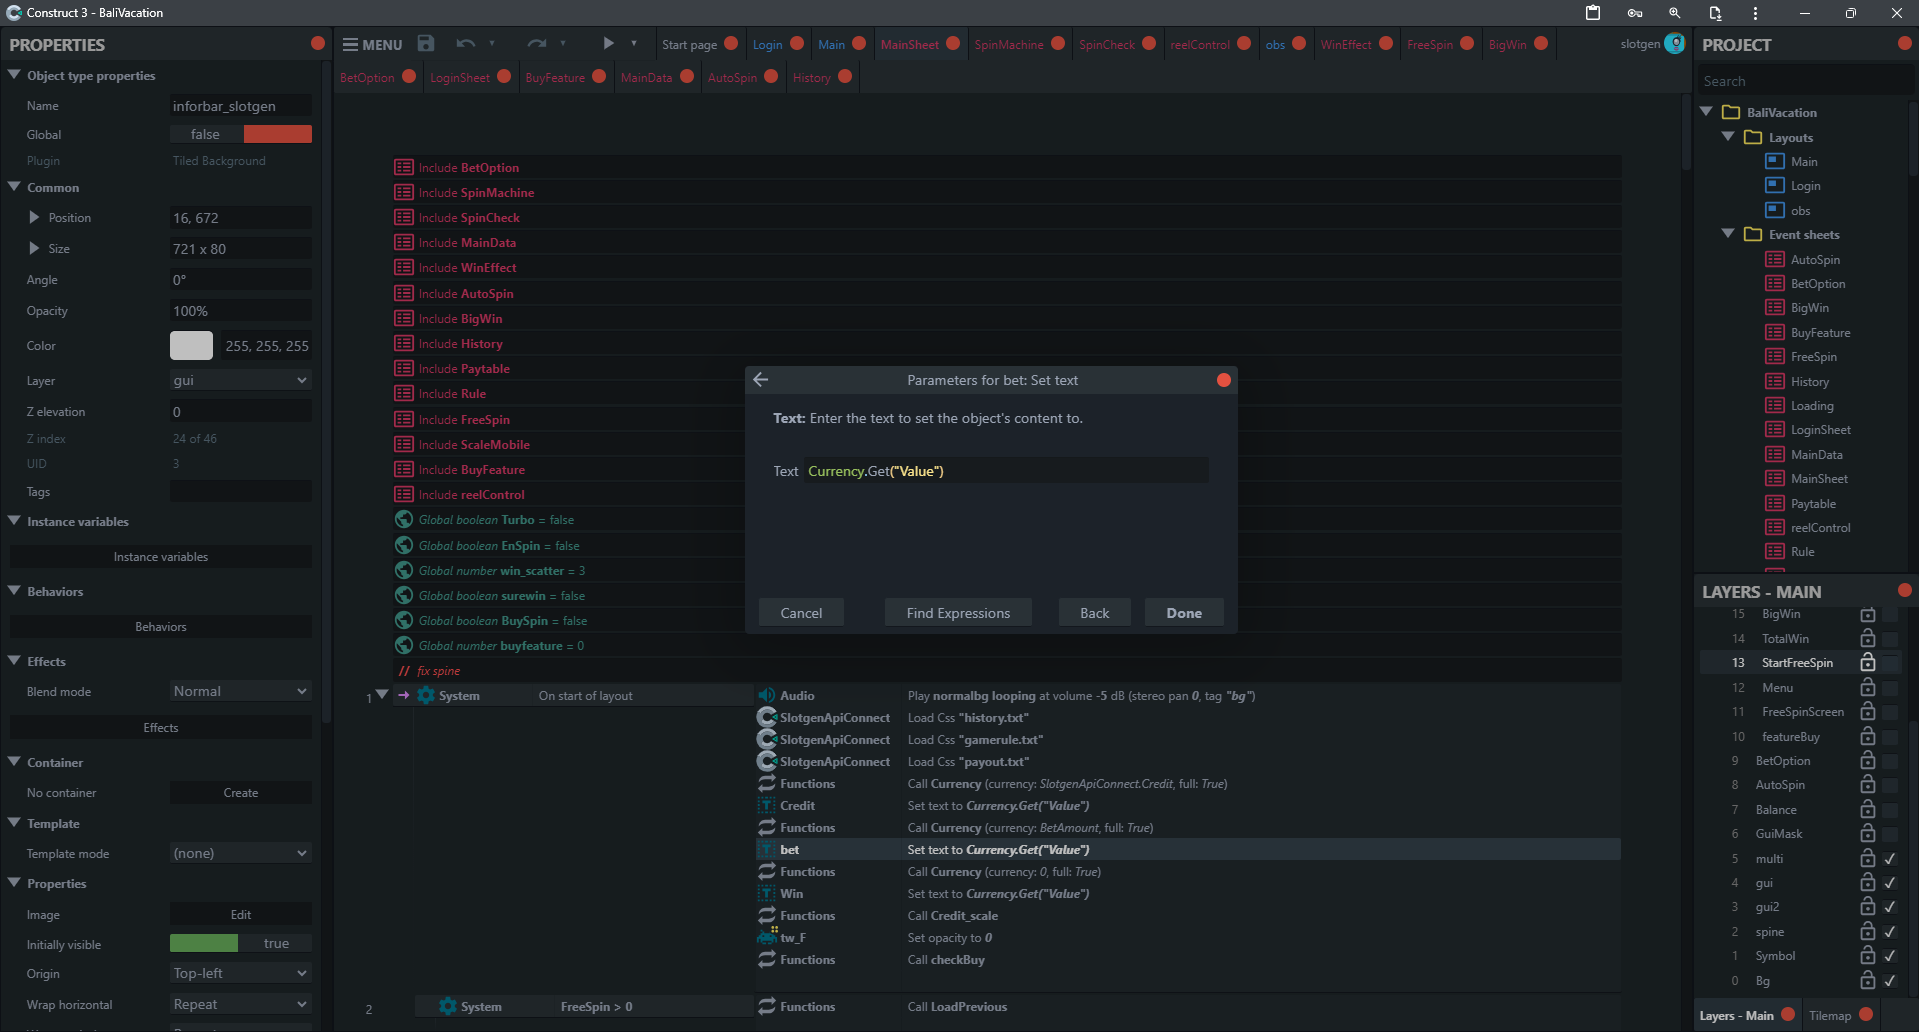Click the tw_F sprite action icon
Screen dimensions: 1919x1032
[x=767, y=937]
